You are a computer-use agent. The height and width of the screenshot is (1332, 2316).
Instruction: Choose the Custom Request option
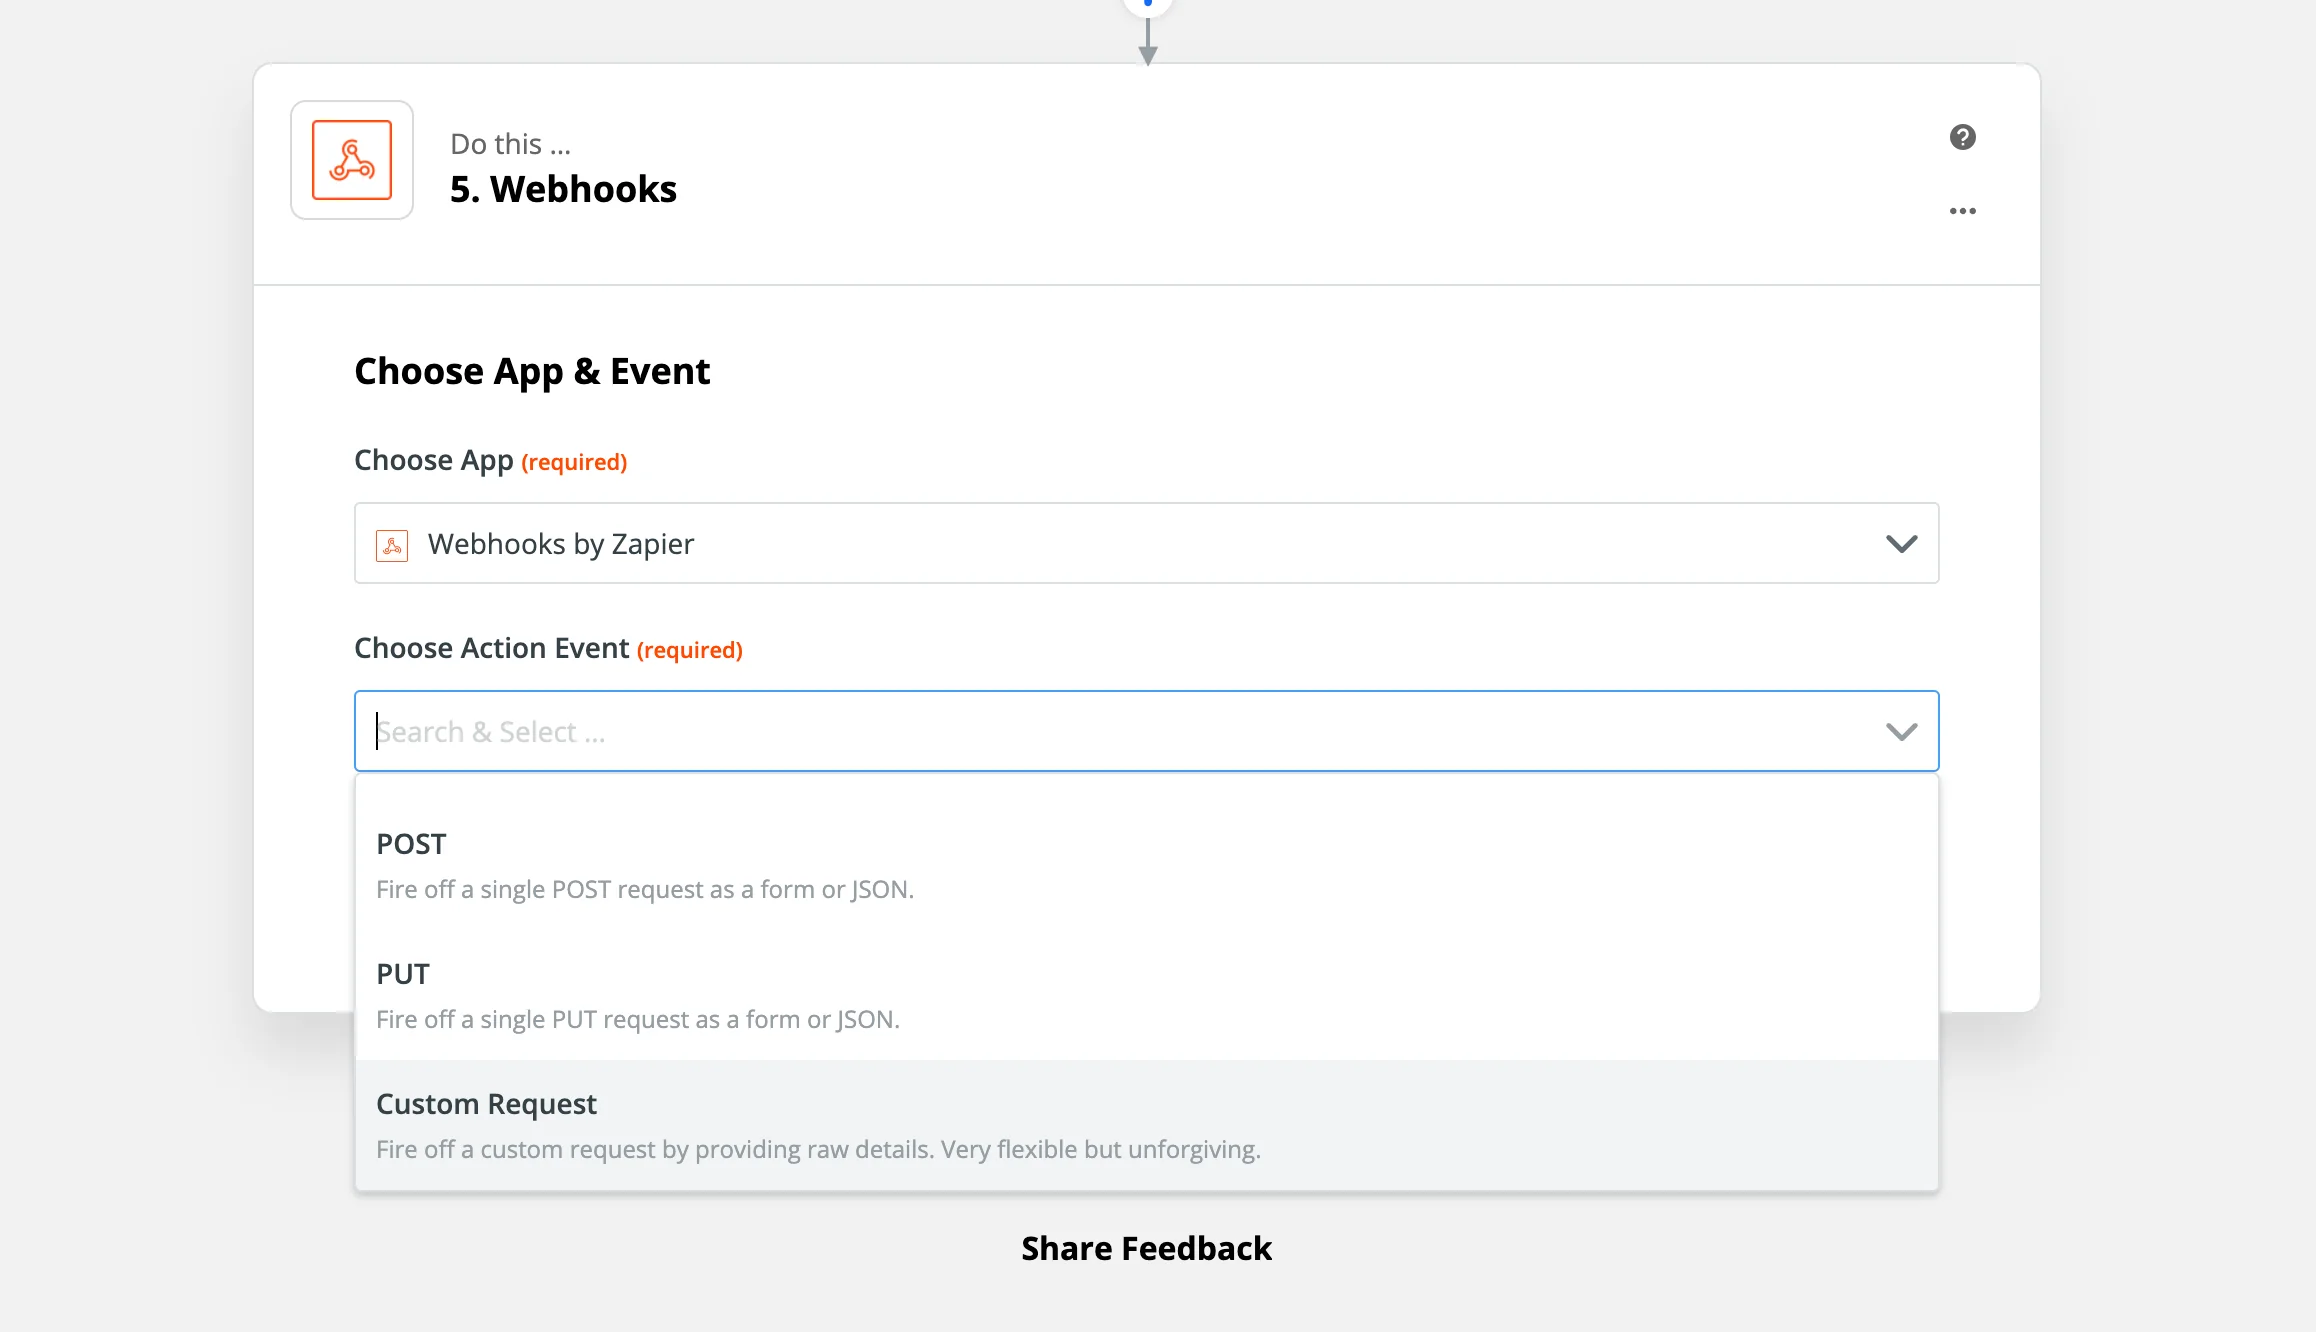coord(486,1105)
